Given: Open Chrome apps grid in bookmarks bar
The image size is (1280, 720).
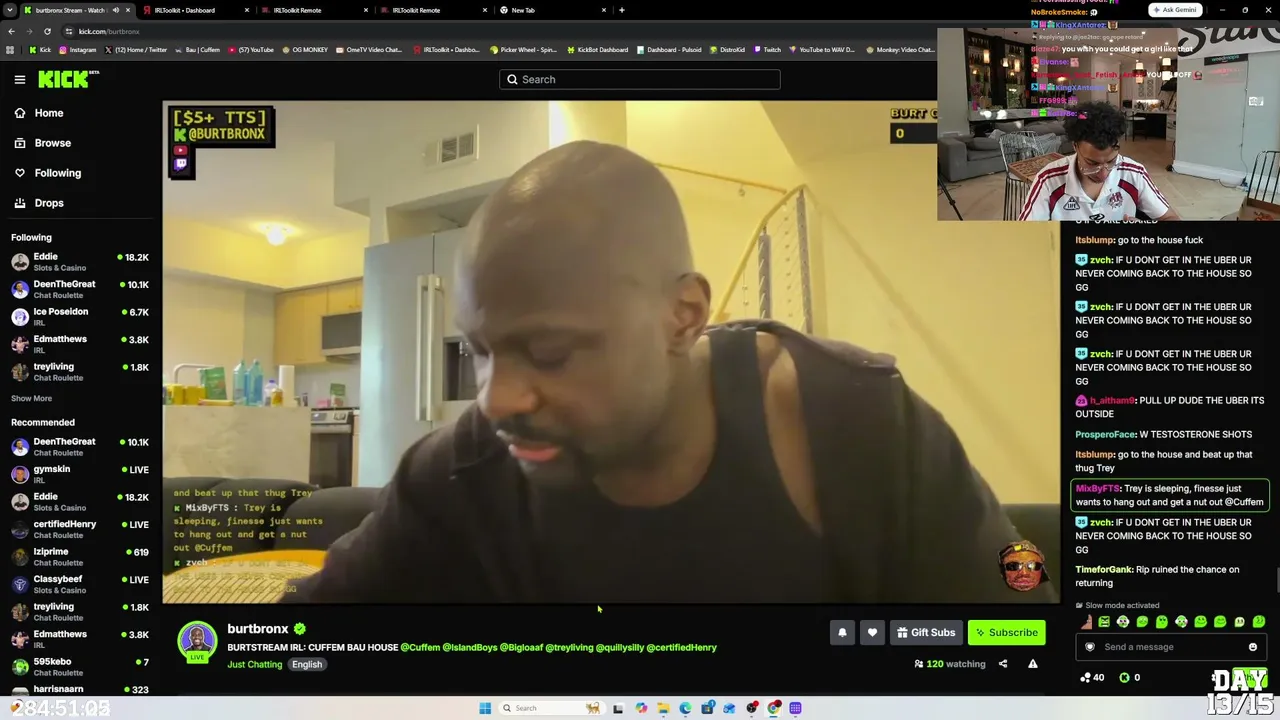Looking at the screenshot, I should (x=10, y=49).
